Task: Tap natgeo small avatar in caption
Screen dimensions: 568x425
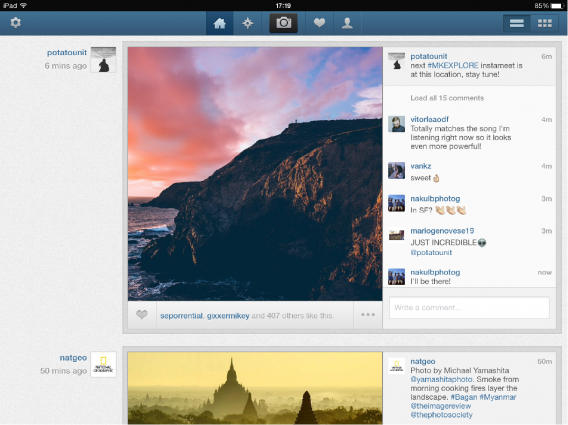Action: pyautogui.click(x=396, y=366)
